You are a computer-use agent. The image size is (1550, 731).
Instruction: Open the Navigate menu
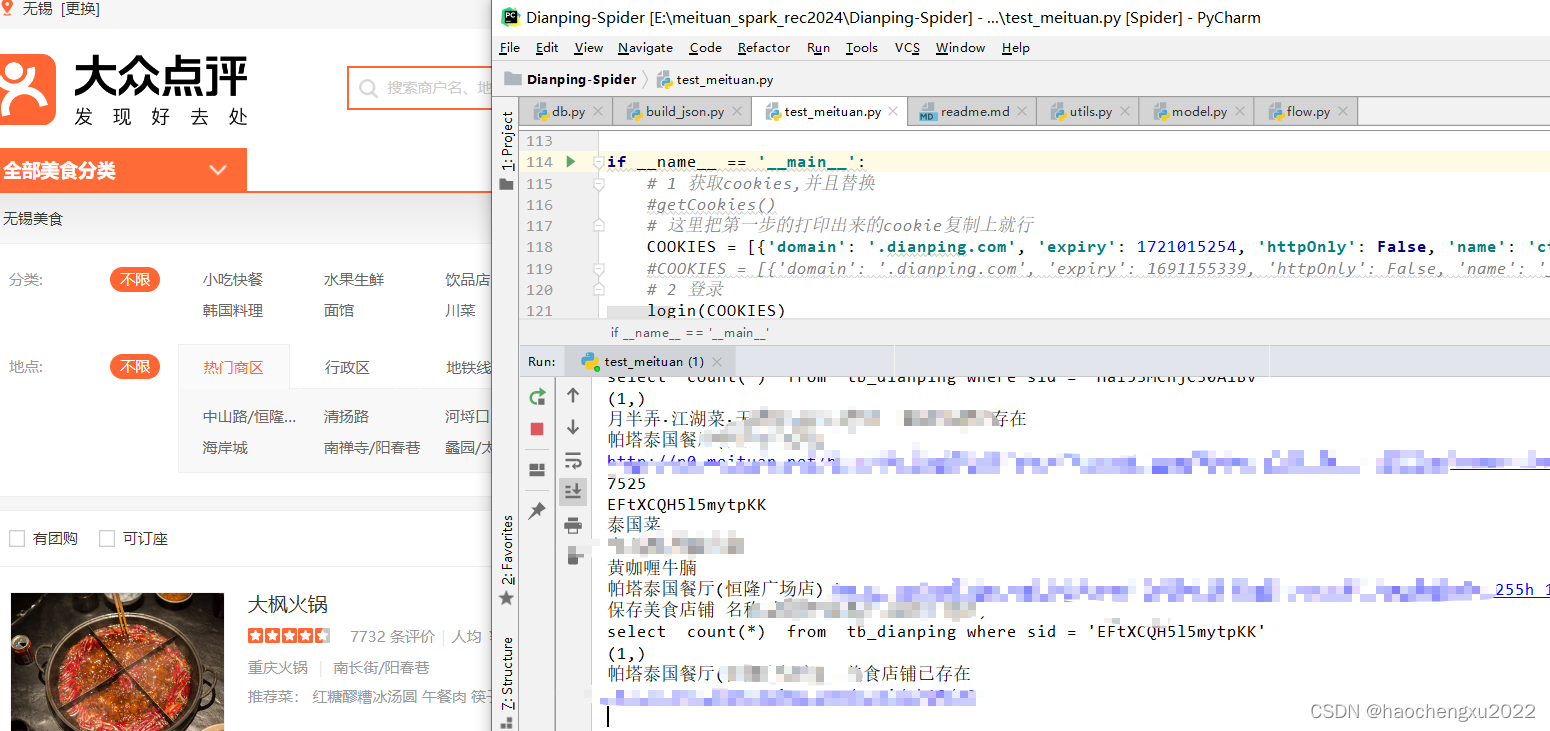tap(645, 47)
